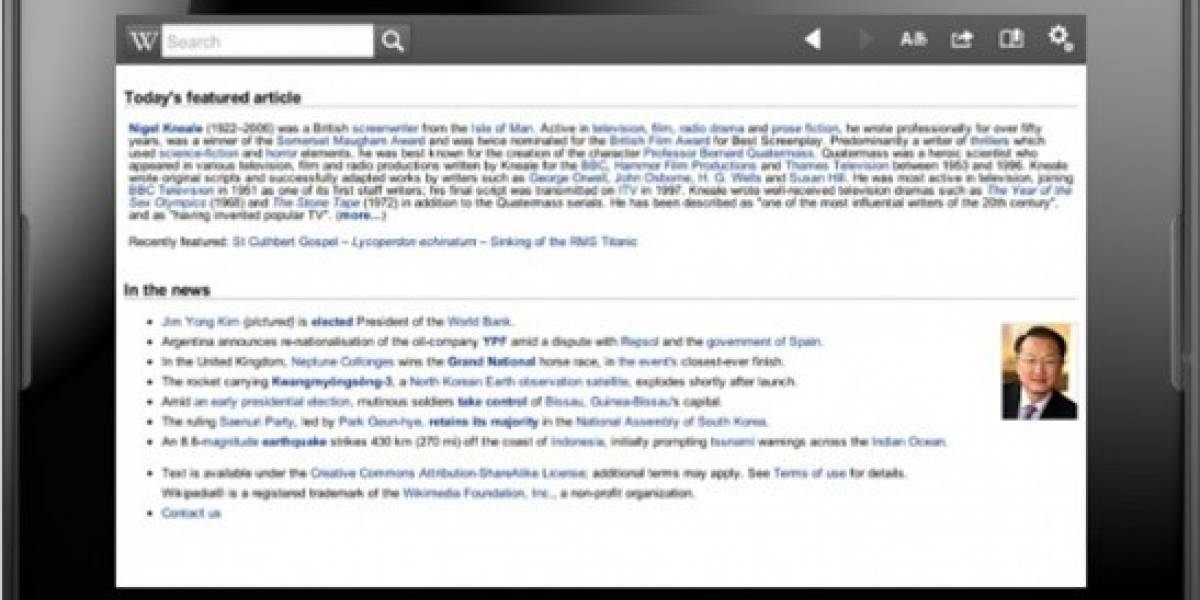
Task: Follow the Professor Bernard Quatermass link
Action: coord(729,153)
